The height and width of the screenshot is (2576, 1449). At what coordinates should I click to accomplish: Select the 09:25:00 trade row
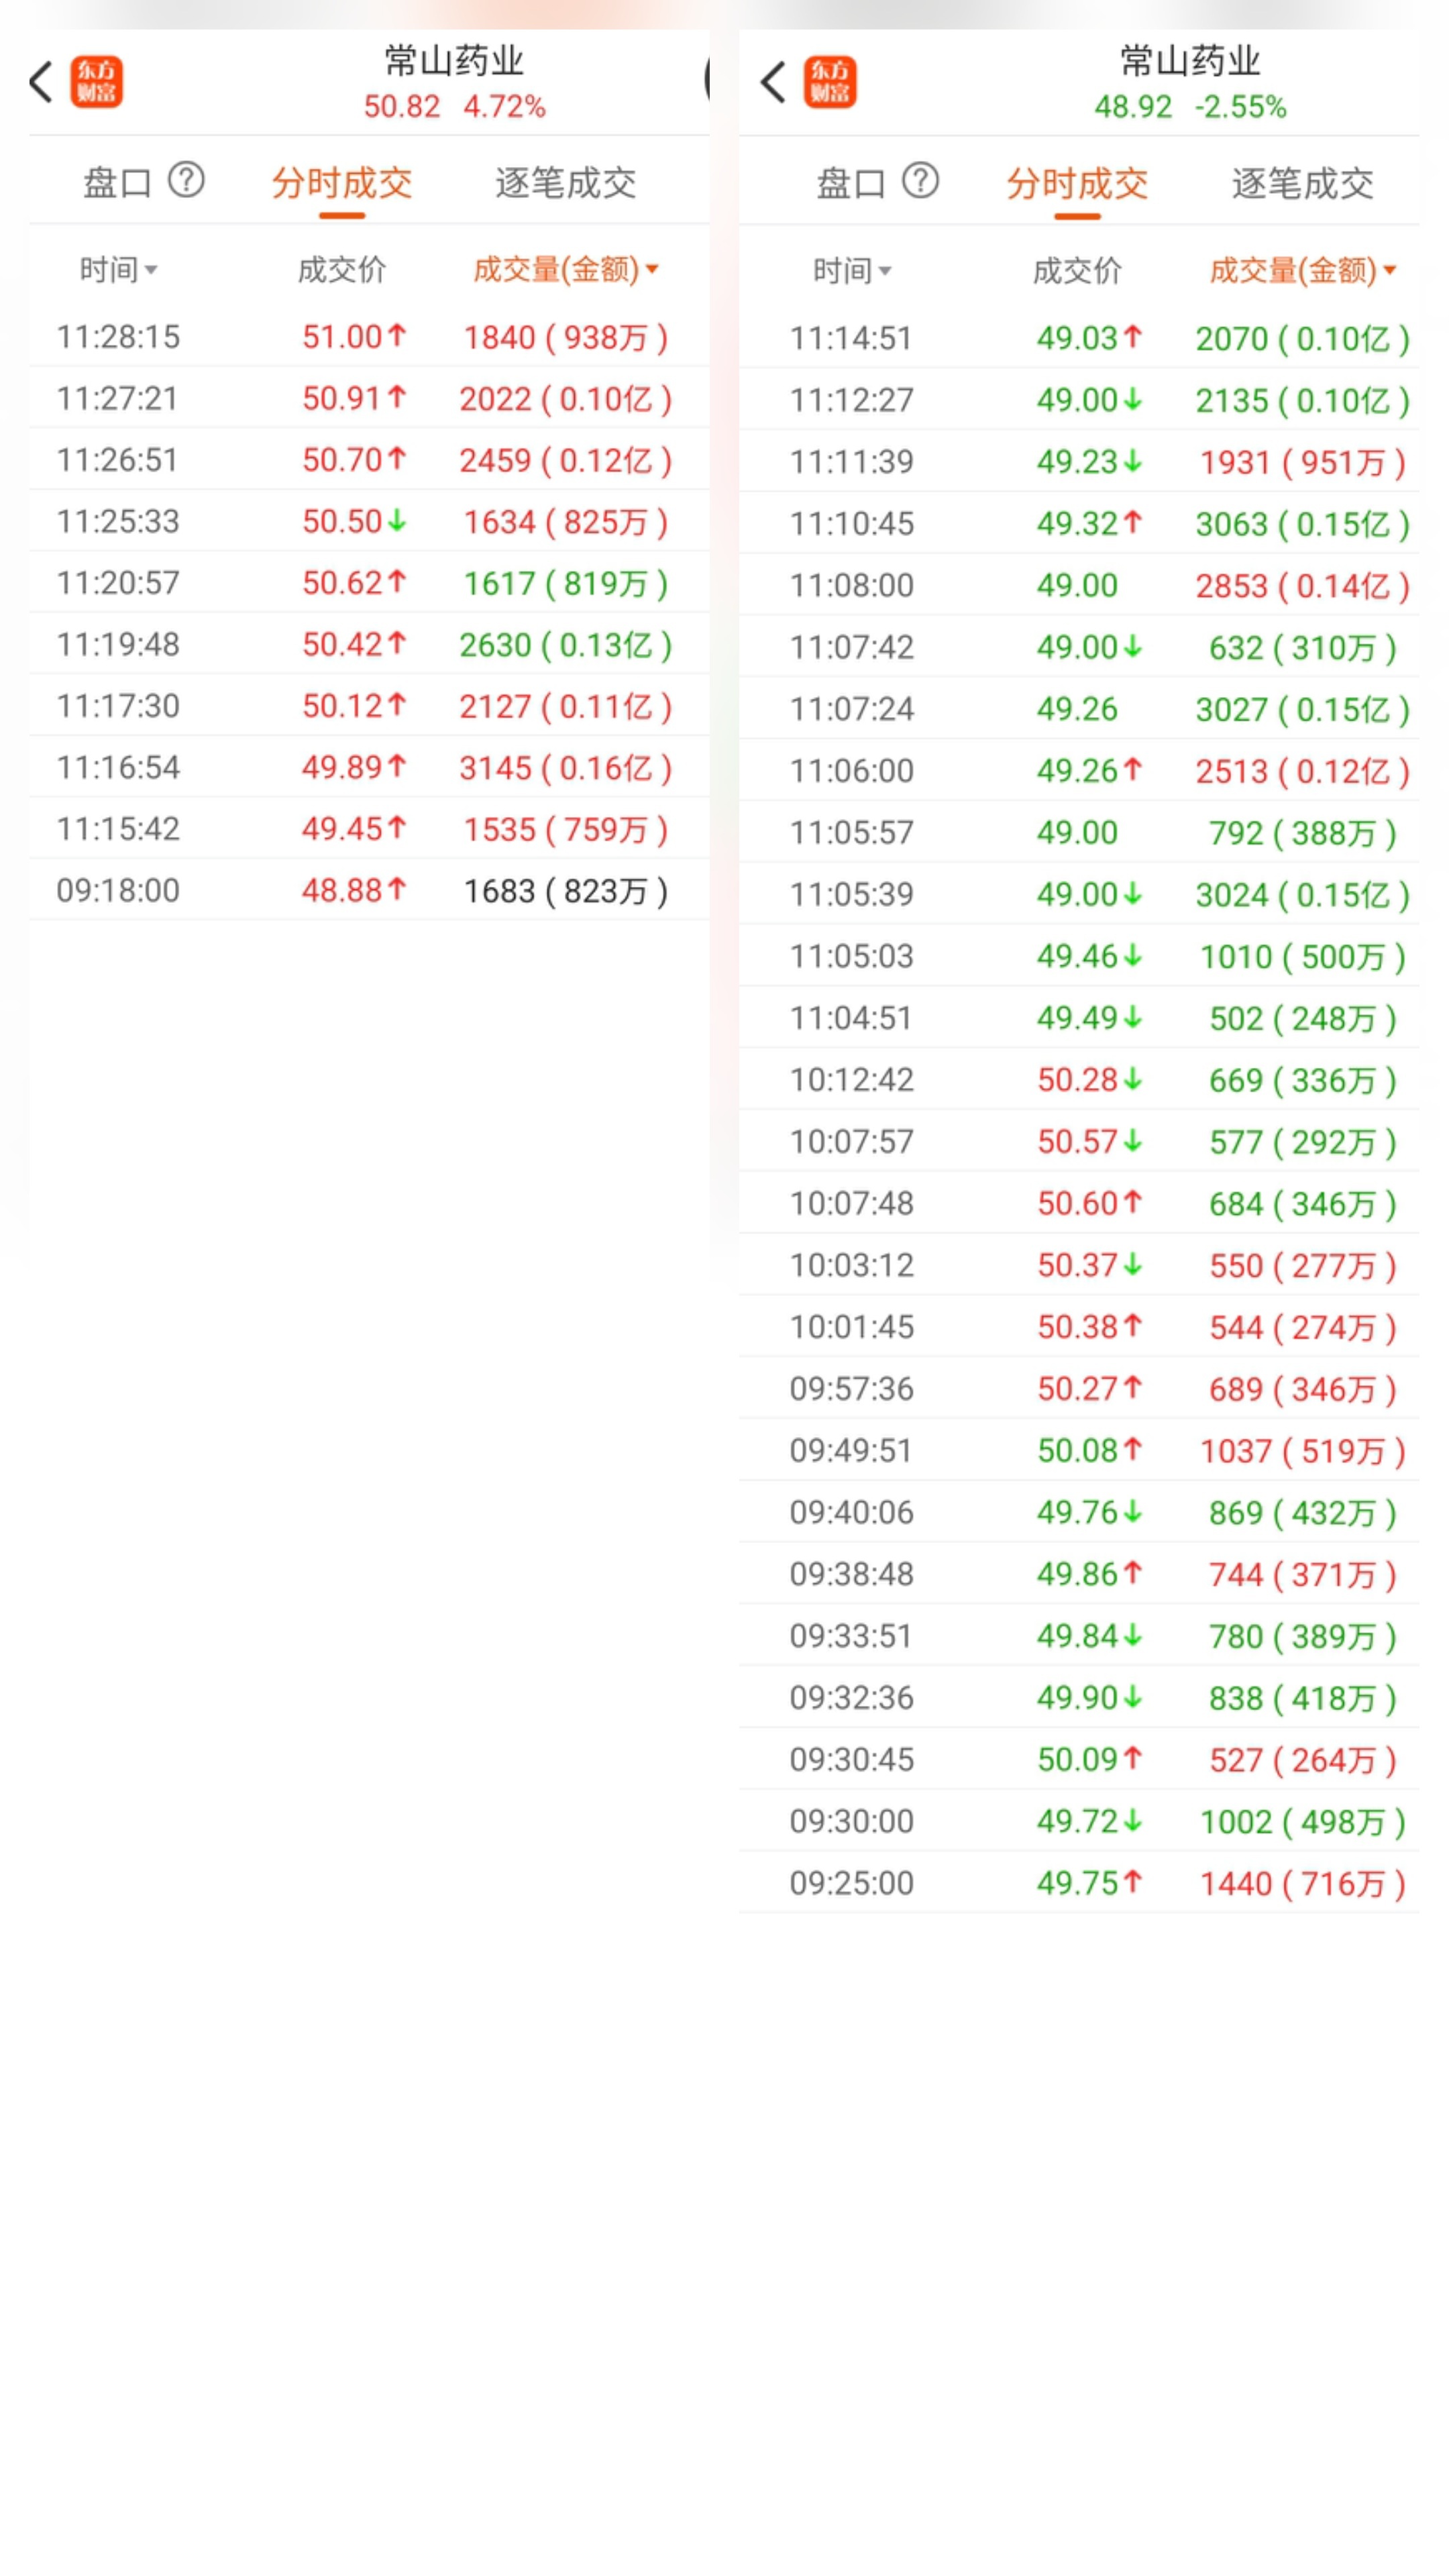click(x=1078, y=1883)
